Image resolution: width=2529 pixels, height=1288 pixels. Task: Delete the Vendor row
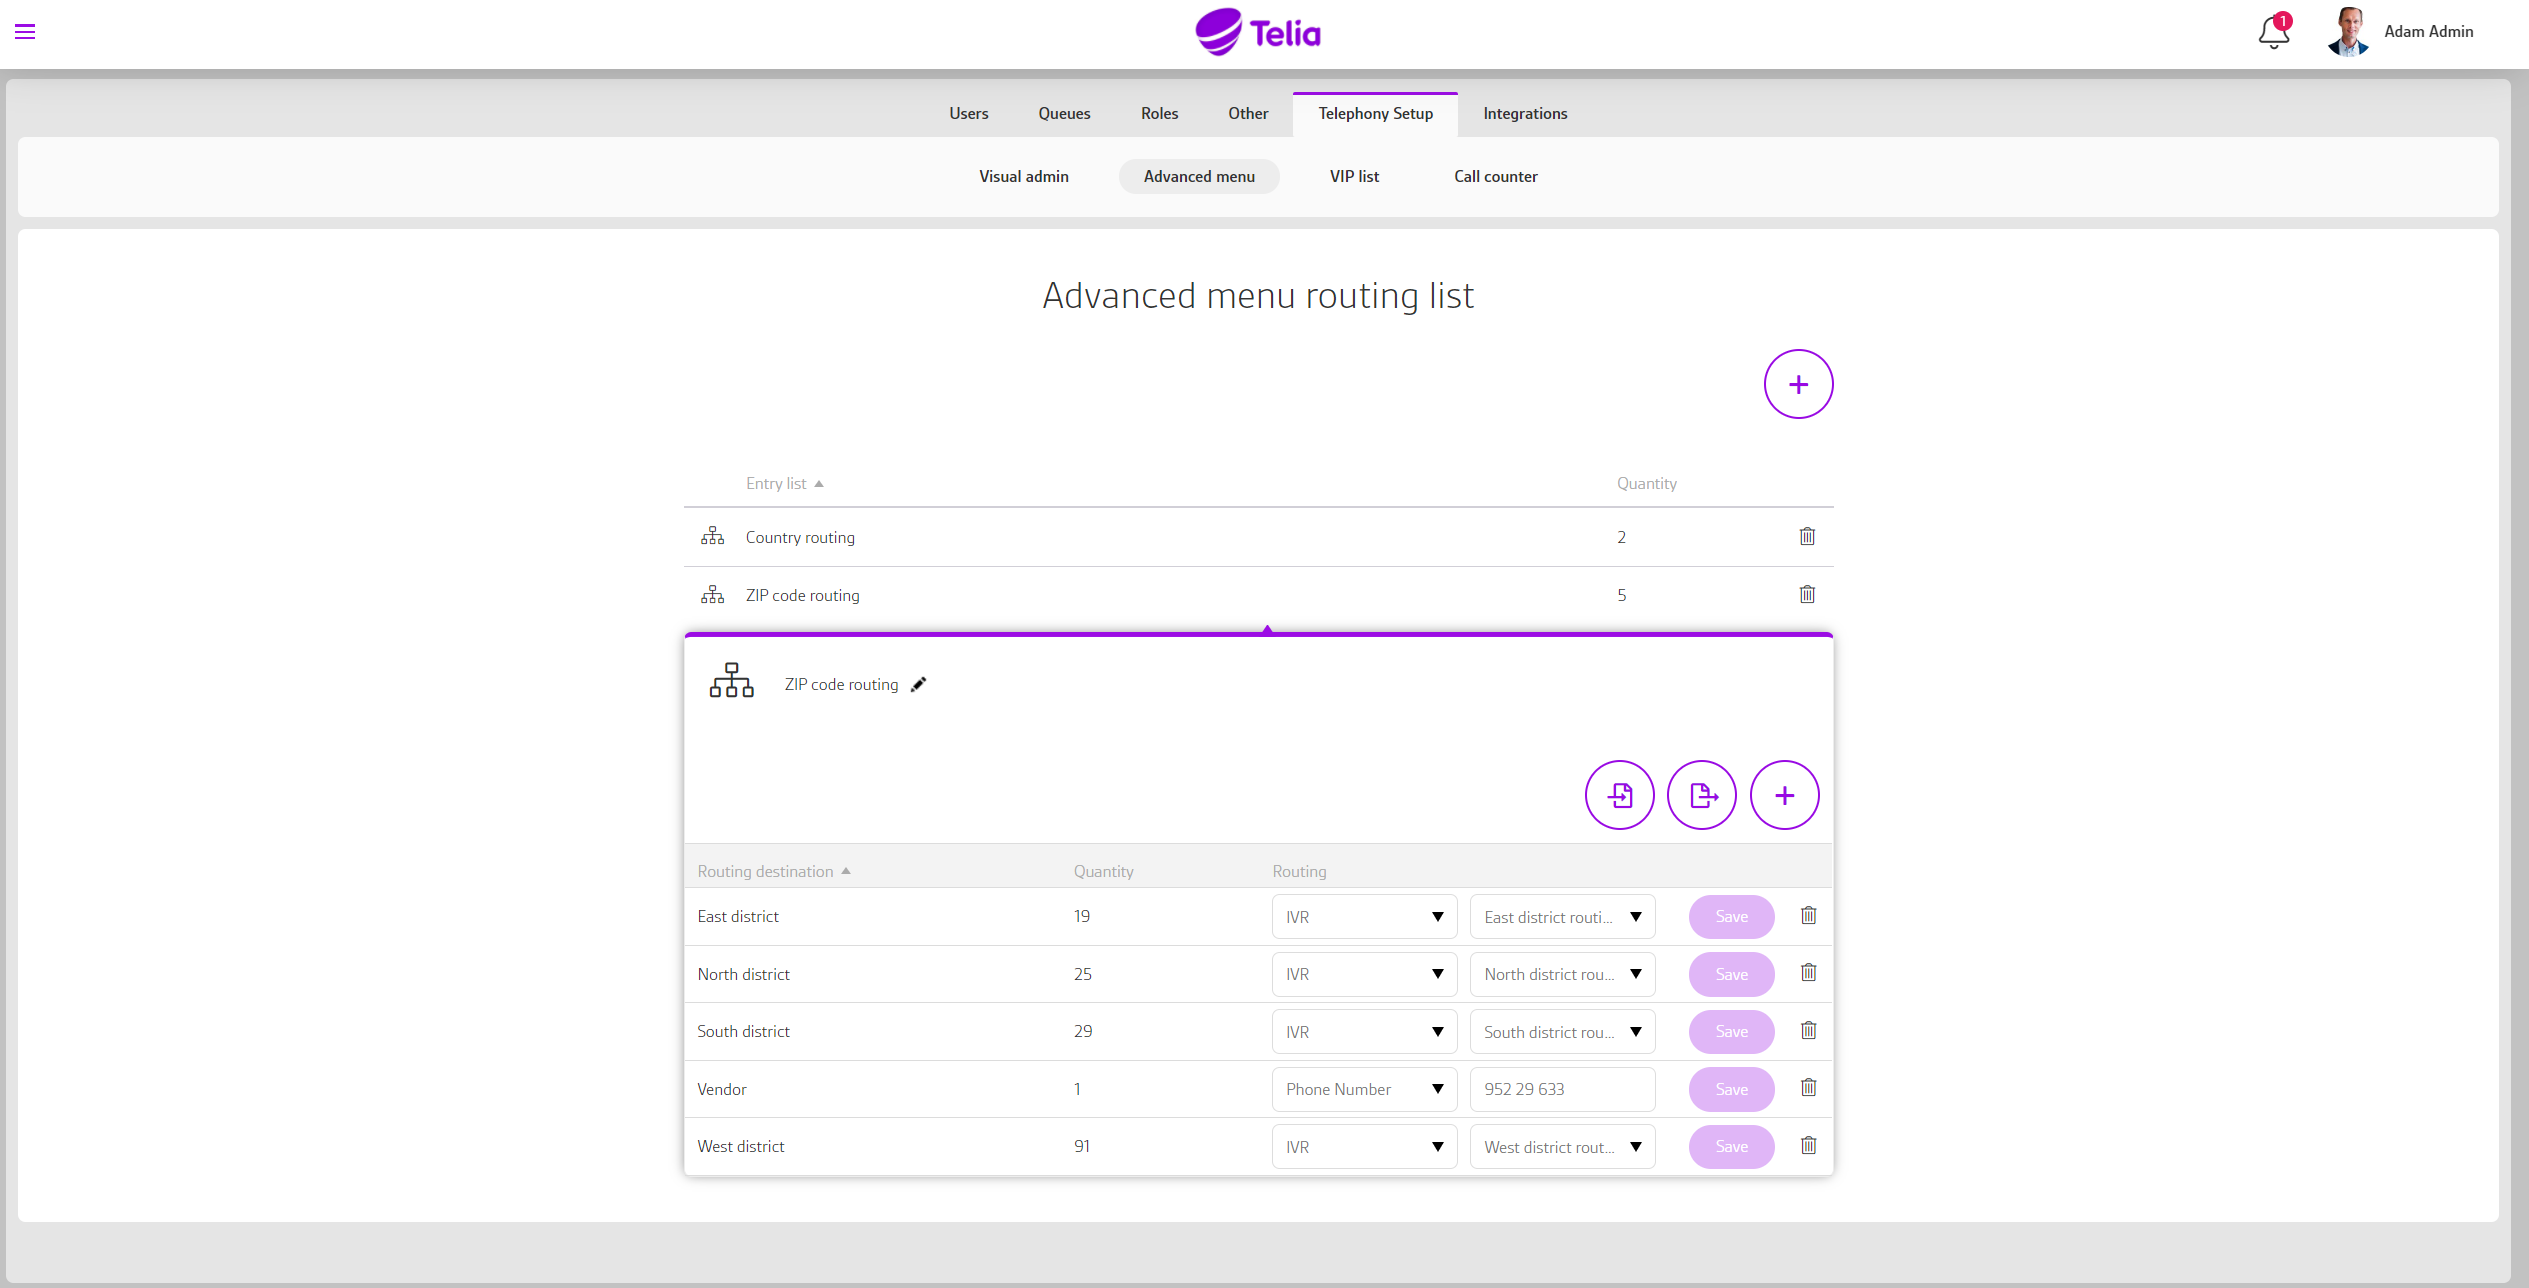[x=1808, y=1088]
